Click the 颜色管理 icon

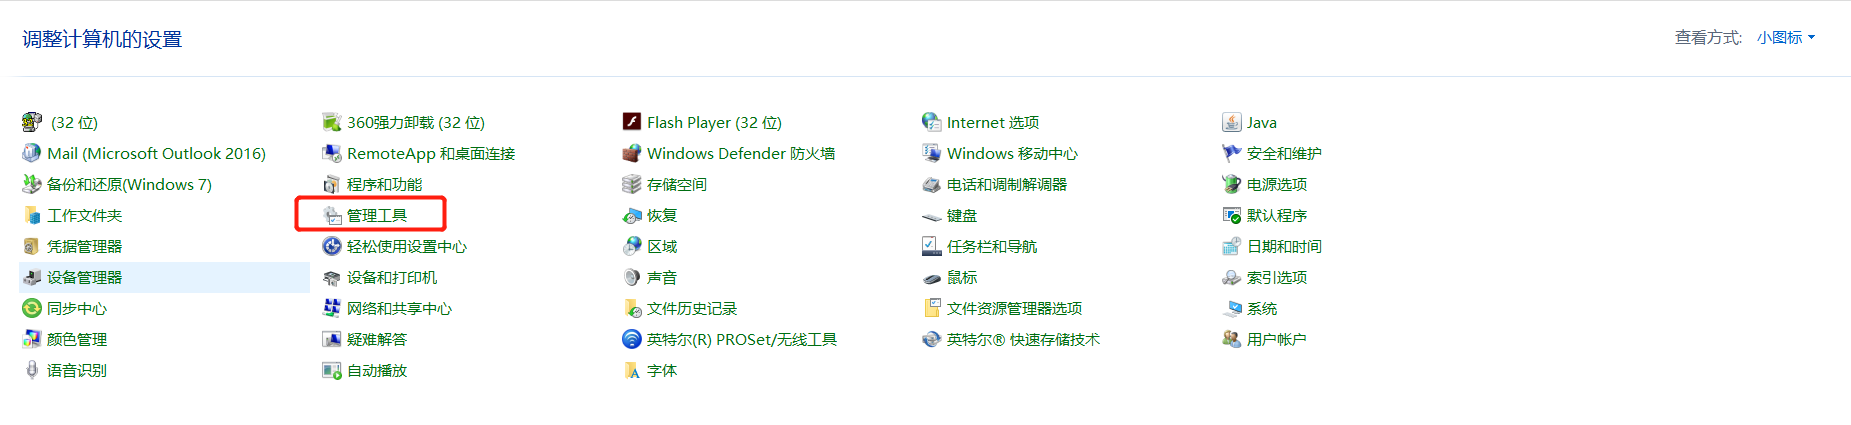click(x=32, y=339)
